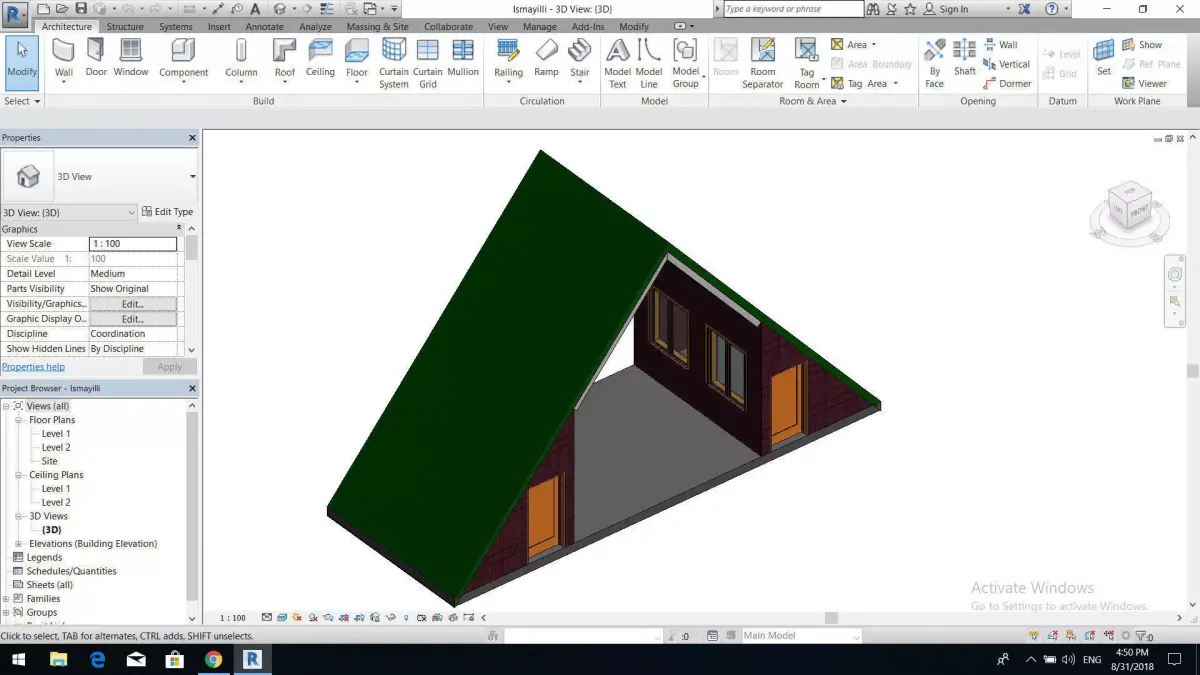Collapse the Floor Plans tree node

point(19,420)
